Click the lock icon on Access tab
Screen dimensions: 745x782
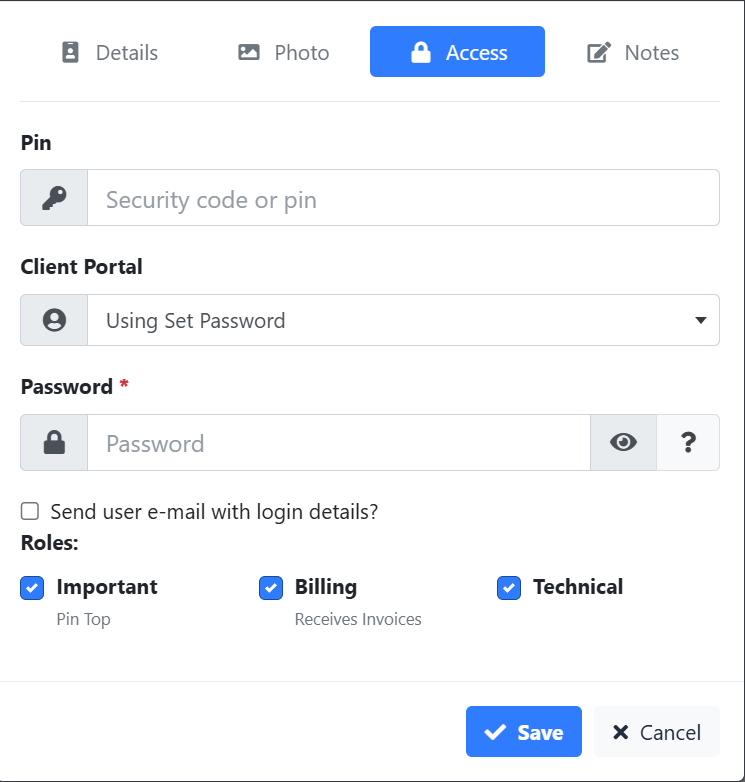point(421,53)
